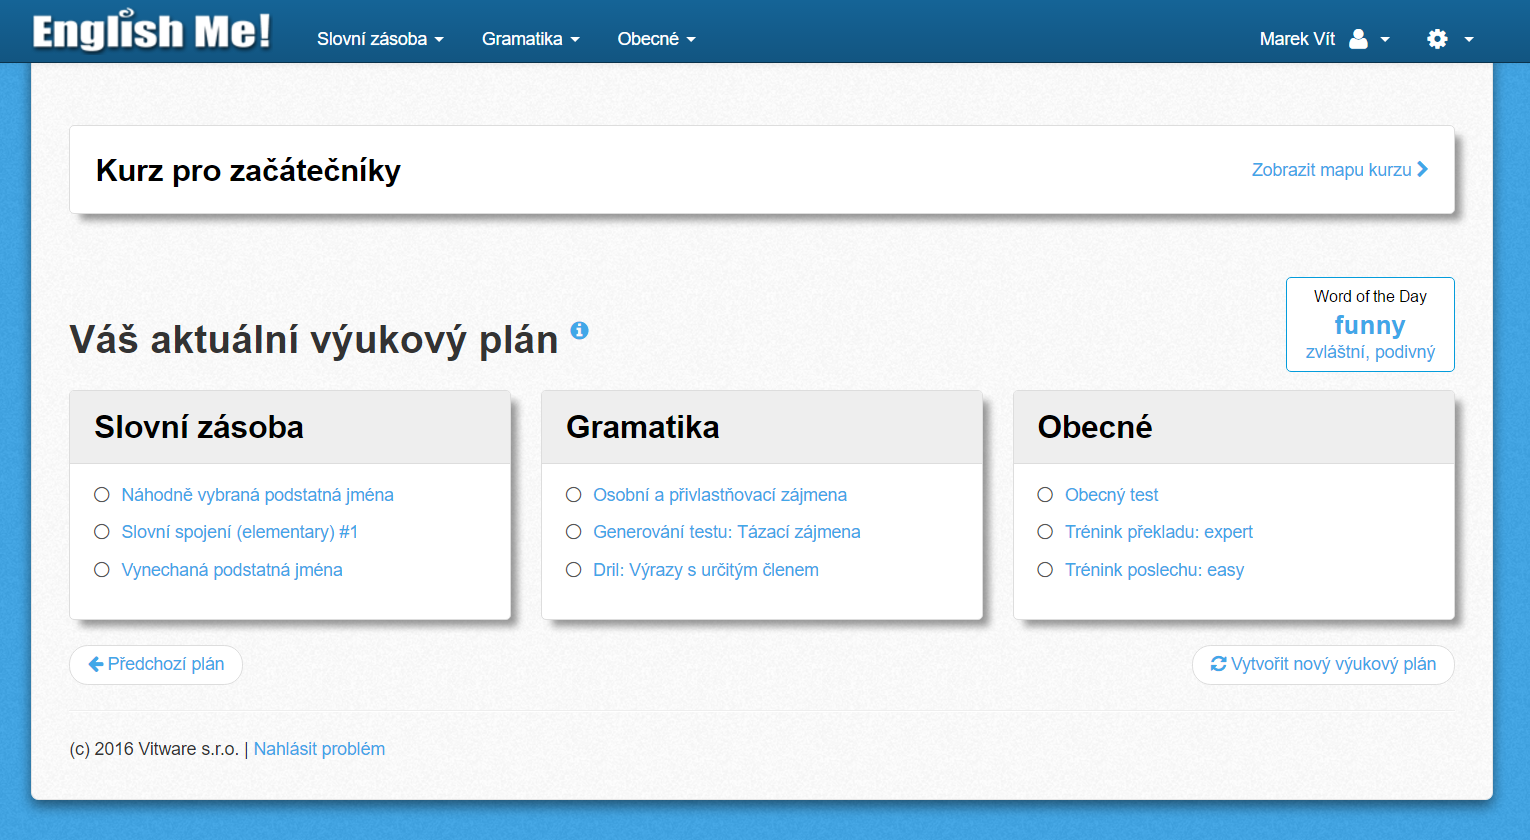The height and width of the screenshot is (840, 1530).
Task: Click the left arrow icon in Předchozí plán
Action: pyautogui.click(x=96, y=664)
